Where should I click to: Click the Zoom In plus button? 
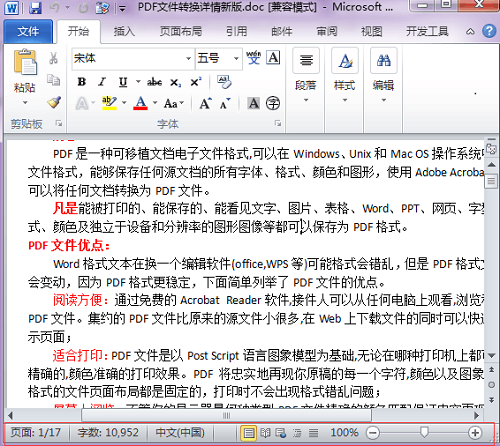tap(475, 433)
